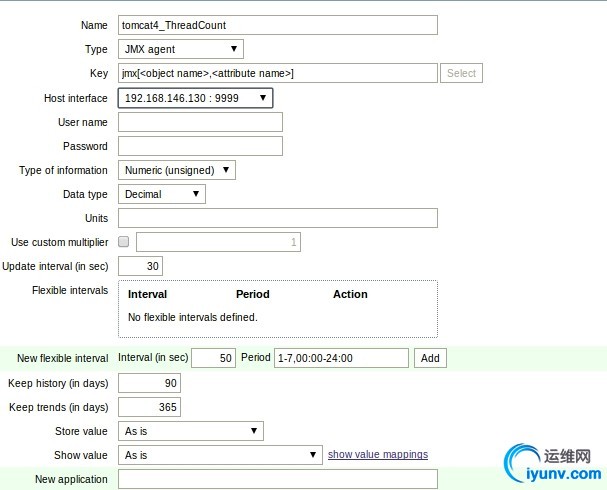Click the User name input field
Screen dimensions: 607x490
(x=200, y=122)
